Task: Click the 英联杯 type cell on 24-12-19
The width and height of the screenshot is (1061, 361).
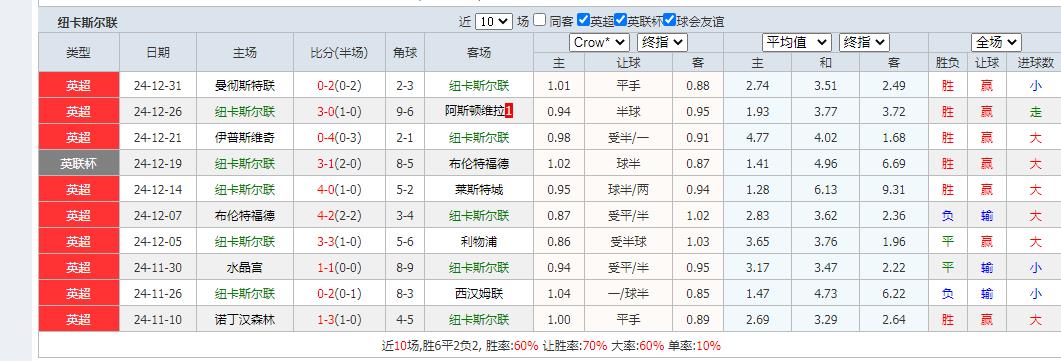Action: coord(78,164)
